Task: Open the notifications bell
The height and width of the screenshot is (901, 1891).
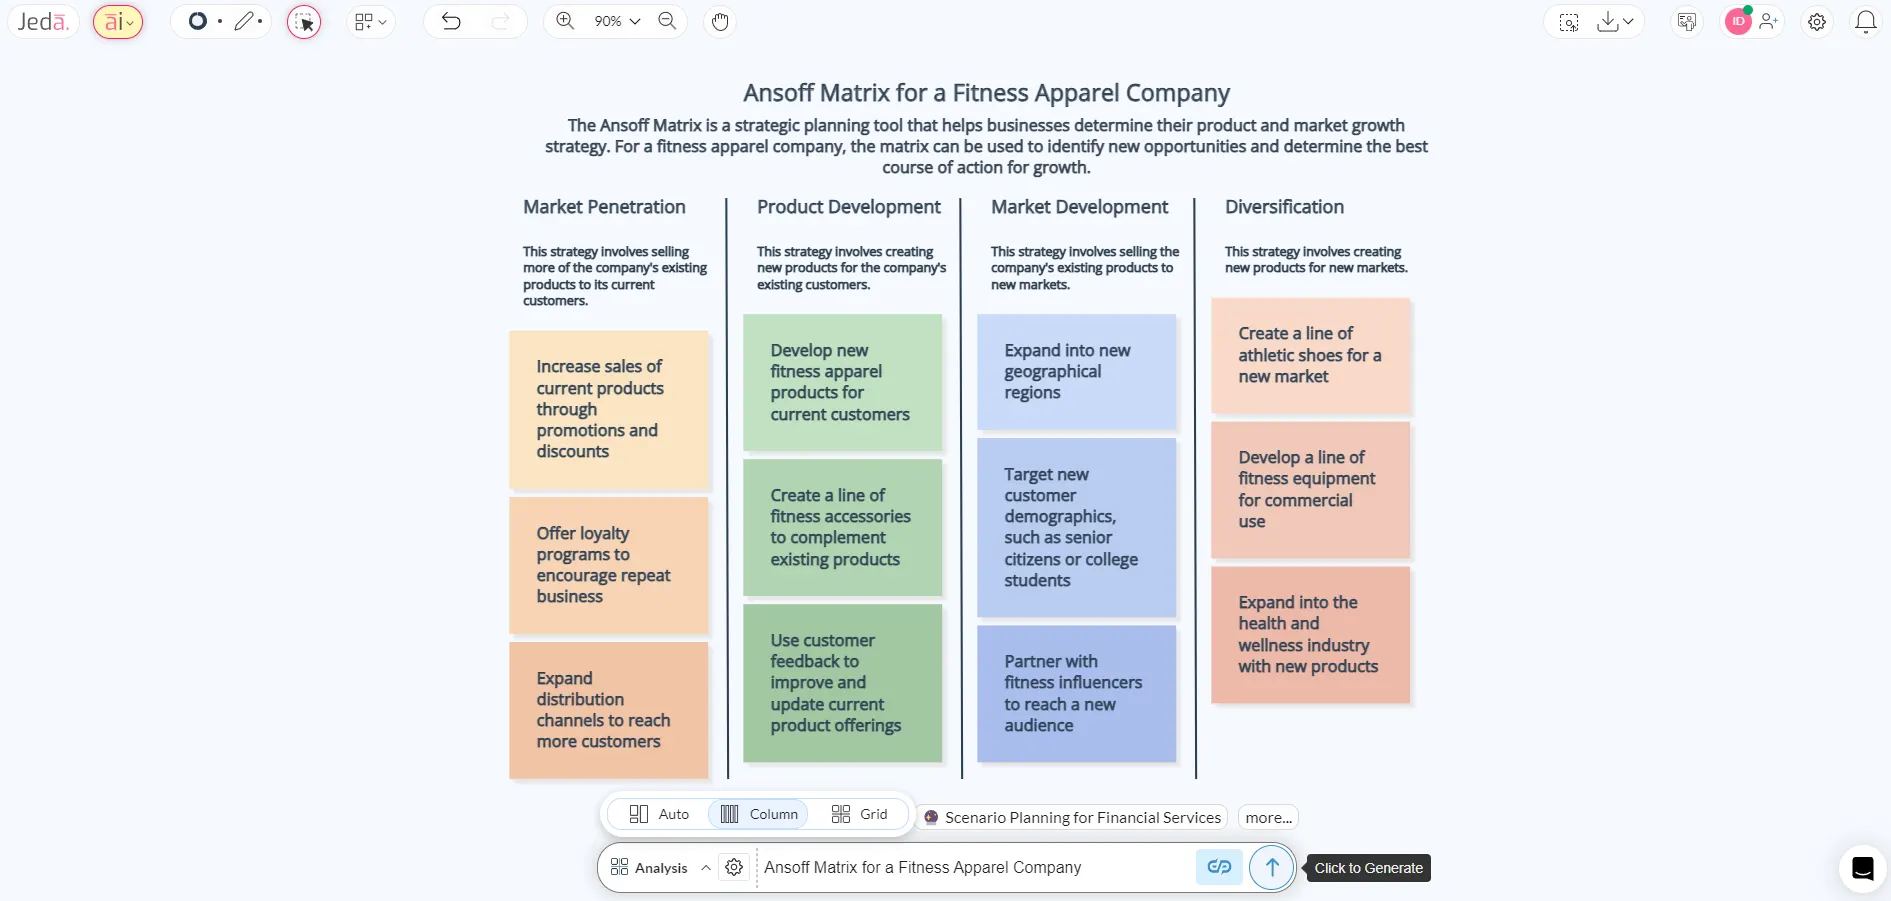Action: pos(1866,21)
